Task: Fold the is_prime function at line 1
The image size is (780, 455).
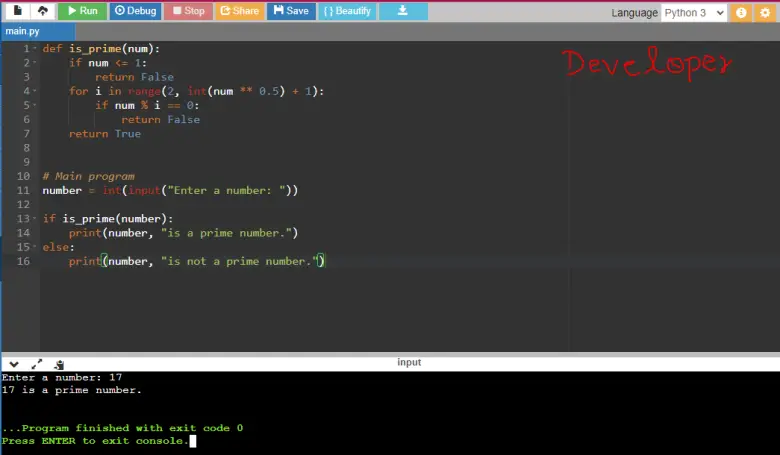Action: coord(36,49)
